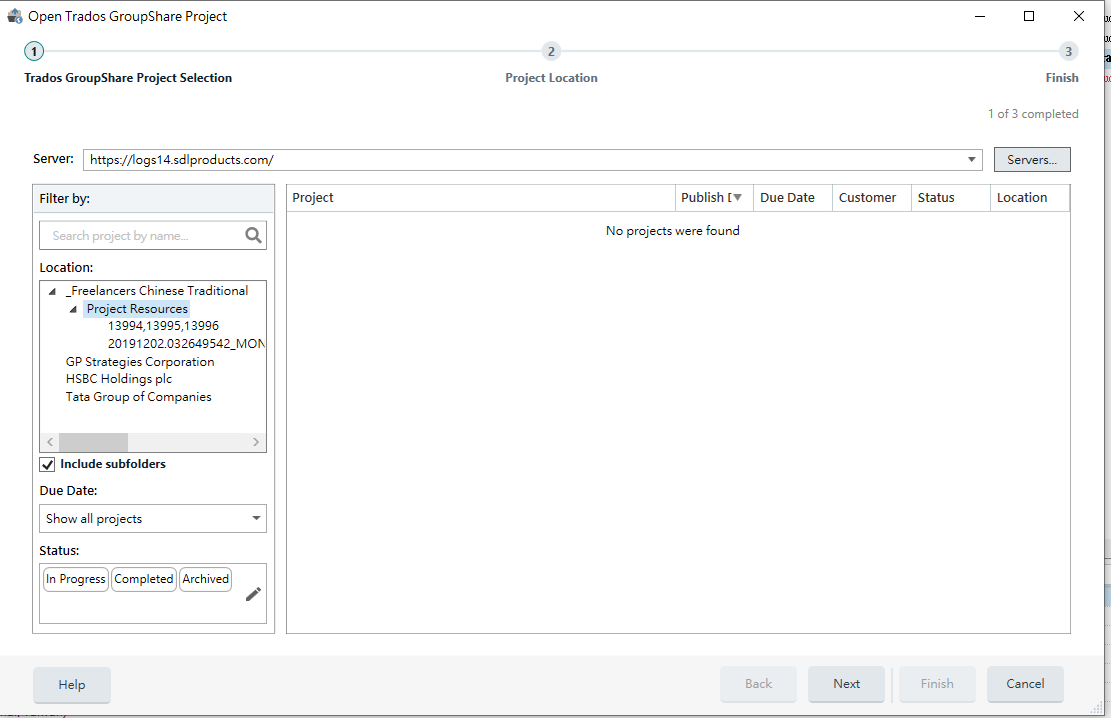Toggle the Include subfolders checkbox
1111x718 pixels.
tap(47, 464)
